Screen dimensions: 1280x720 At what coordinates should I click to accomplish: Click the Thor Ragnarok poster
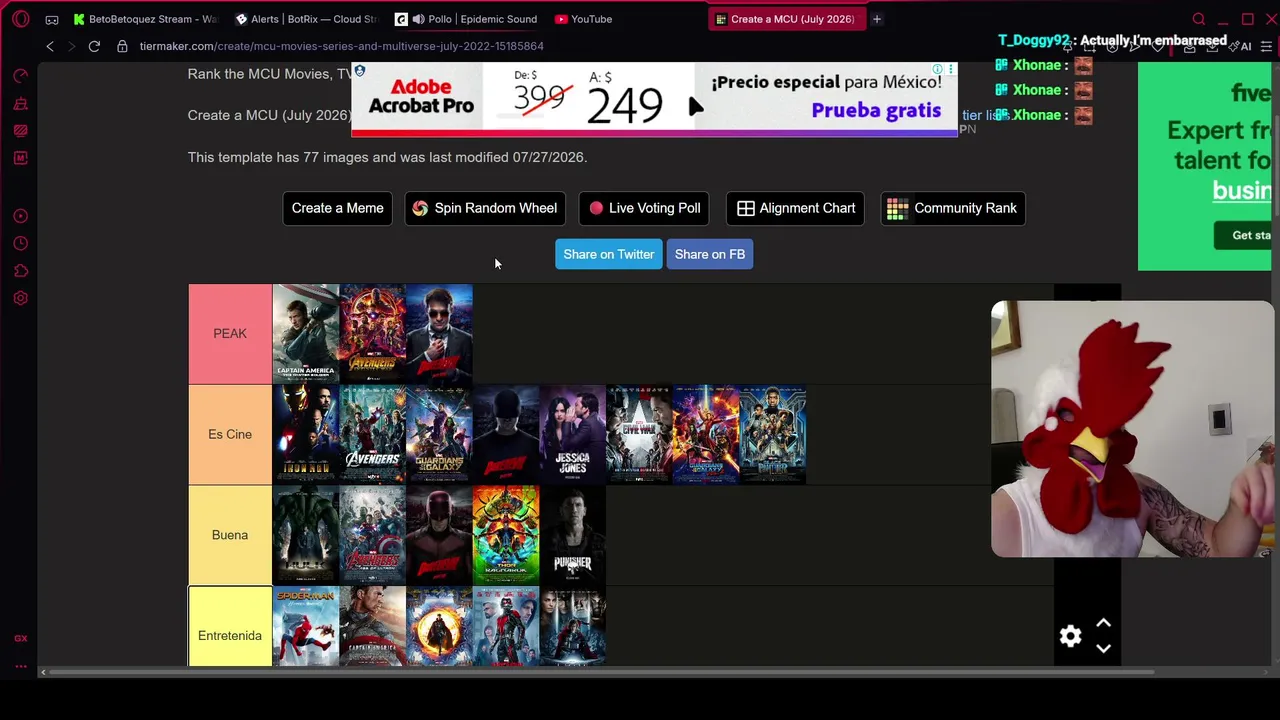tap(506, 535)
